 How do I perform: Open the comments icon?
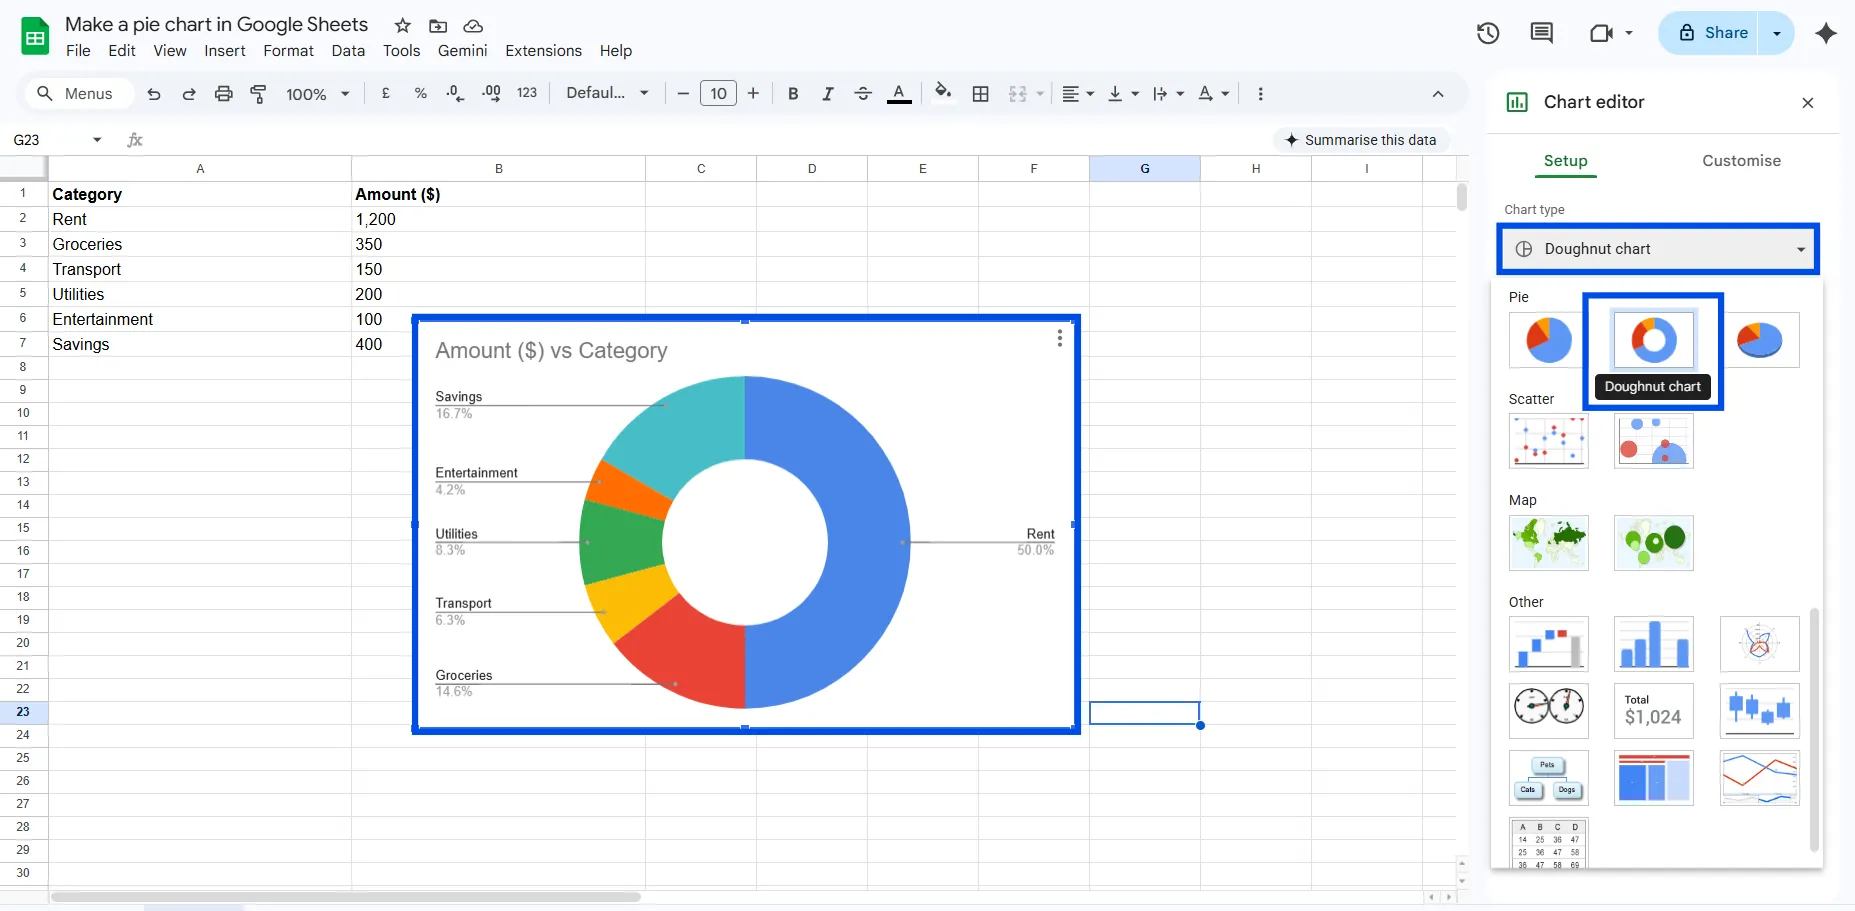(1541, 33)
